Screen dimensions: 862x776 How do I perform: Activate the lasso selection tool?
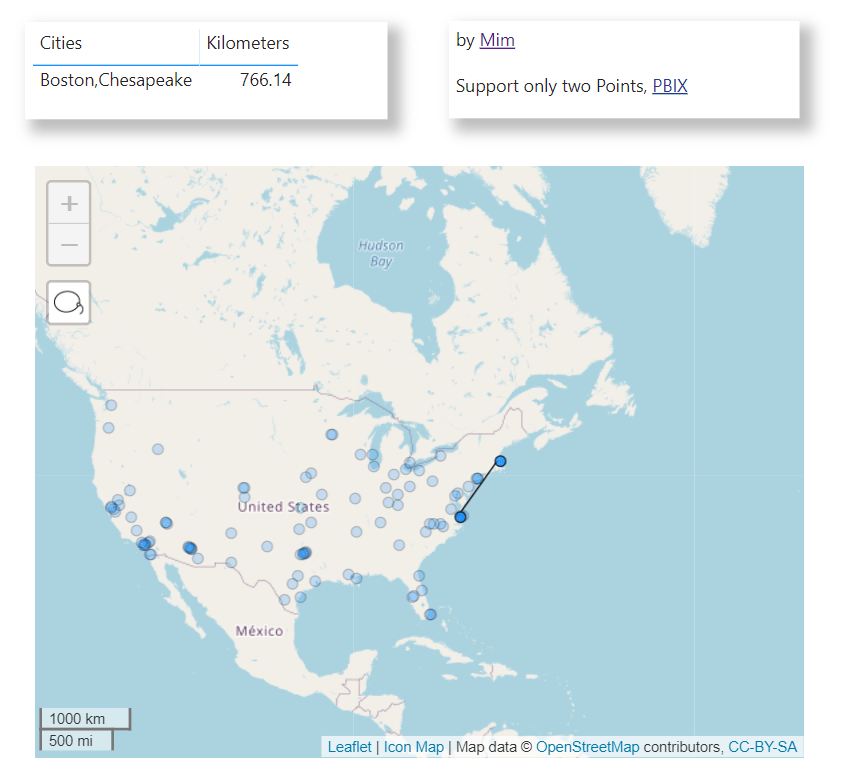point(69,302)
